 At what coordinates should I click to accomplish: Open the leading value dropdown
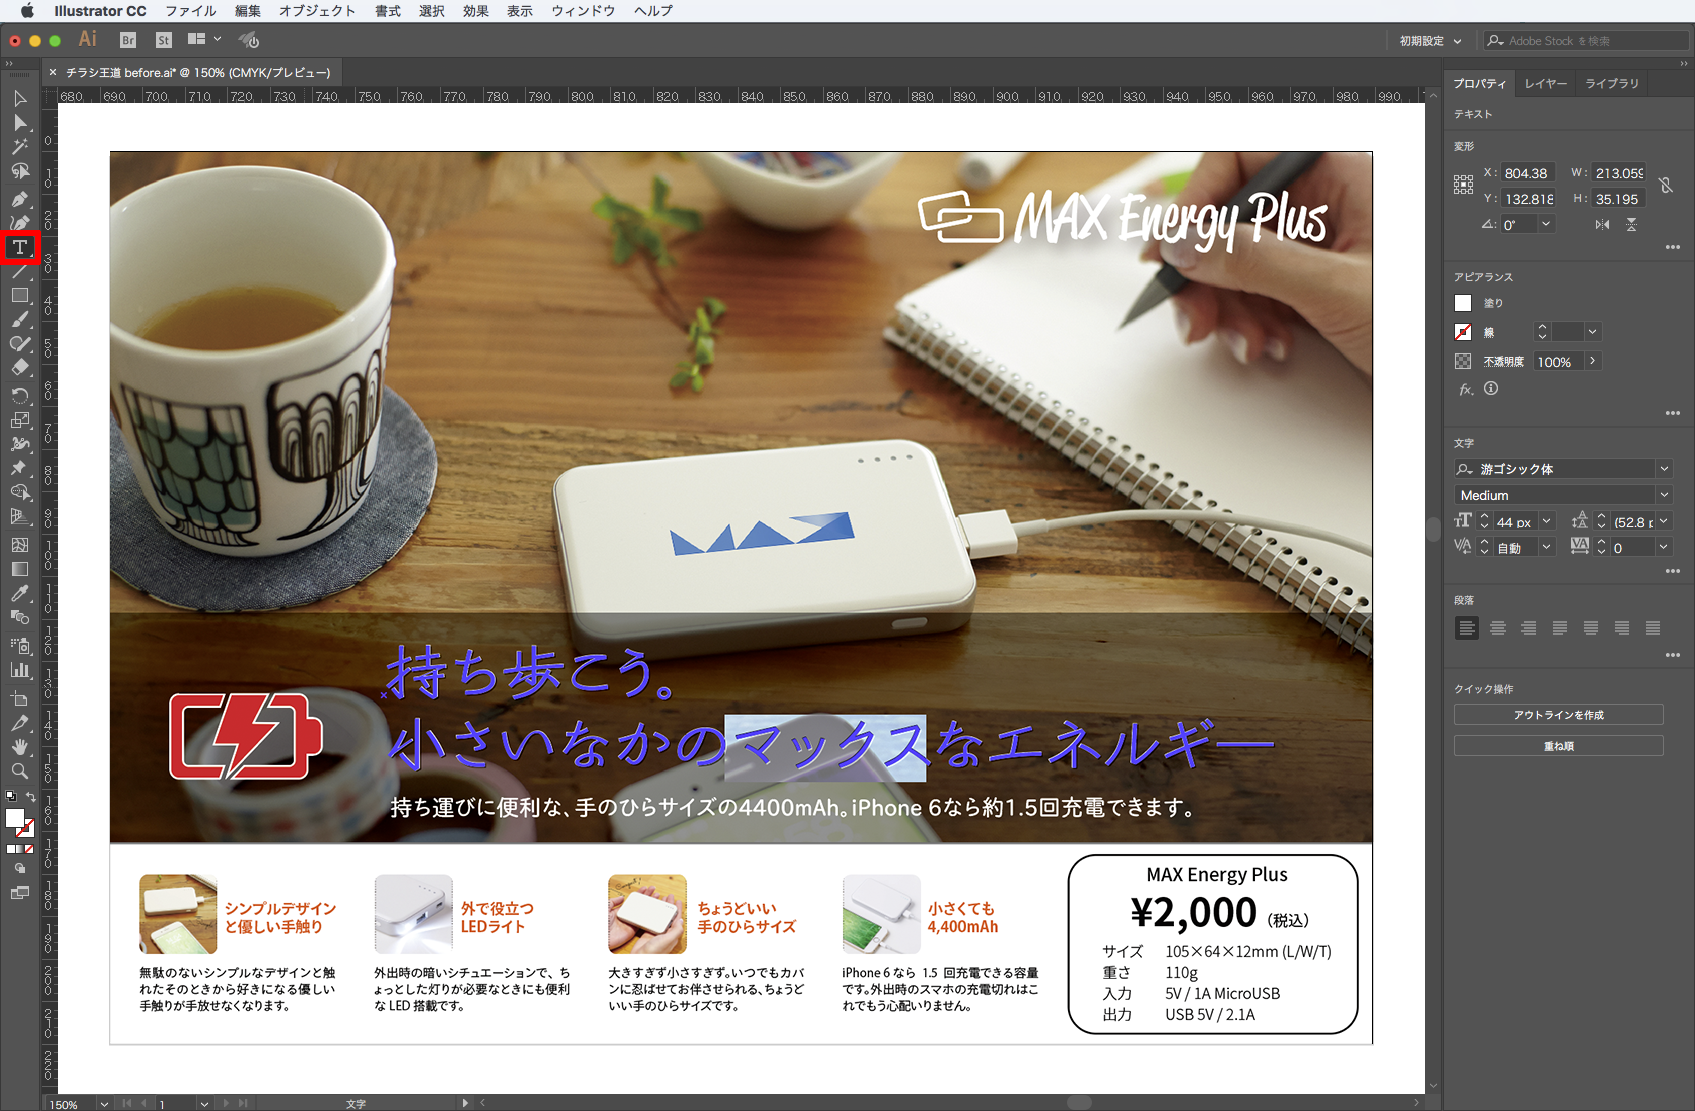[1664, 521]
